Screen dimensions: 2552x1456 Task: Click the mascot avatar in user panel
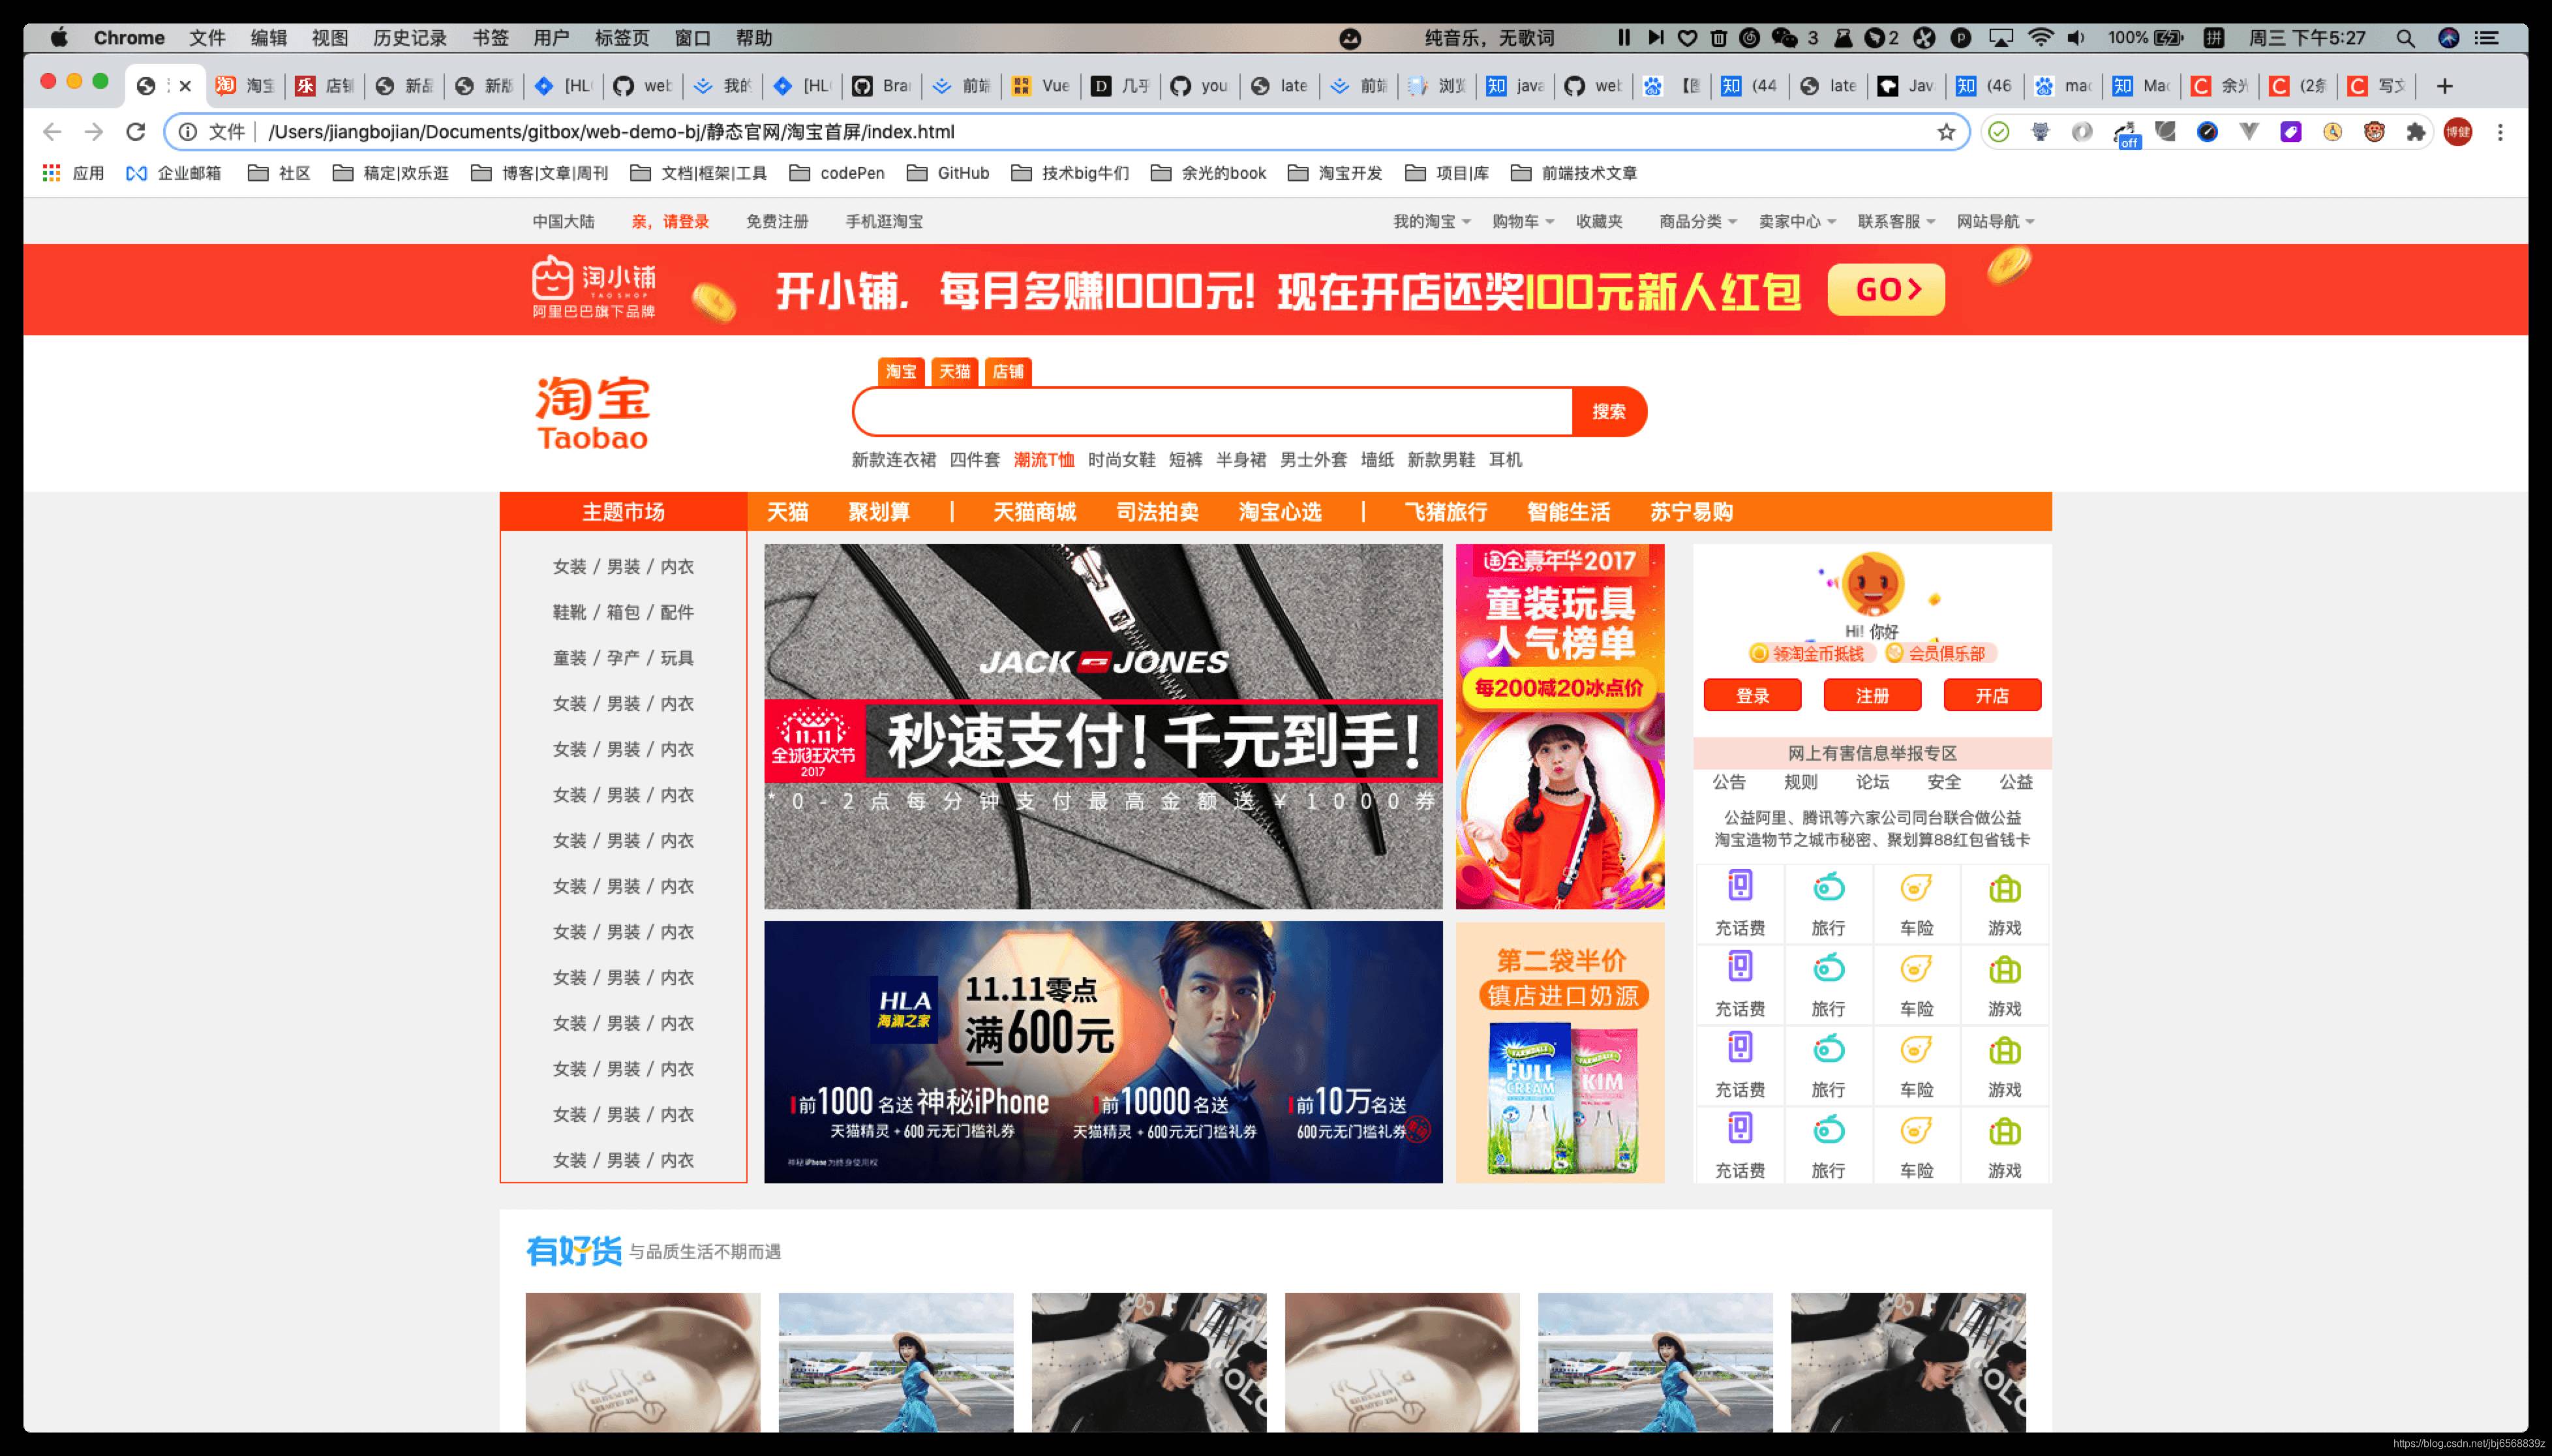click(x=1873, y=584)
